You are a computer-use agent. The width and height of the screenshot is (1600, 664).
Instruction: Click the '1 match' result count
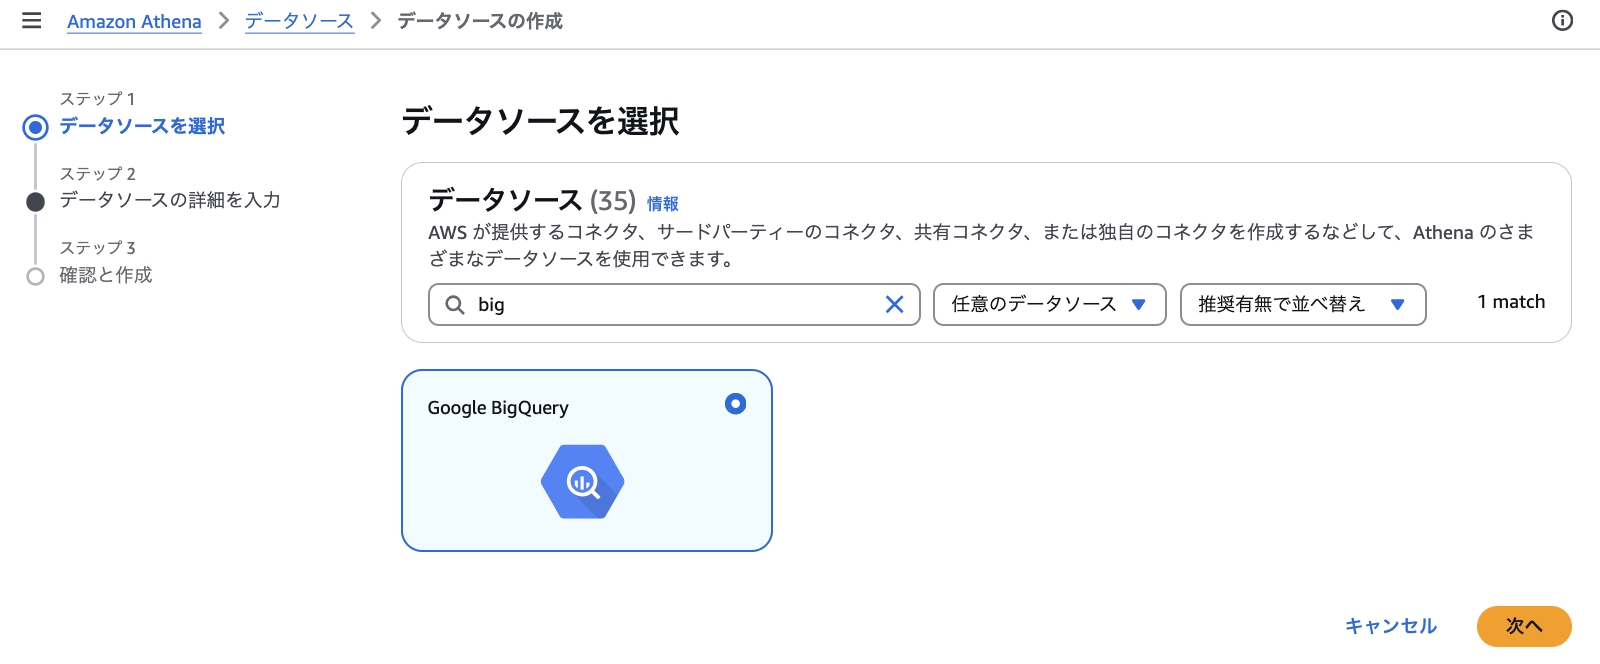[x=1511, y=302]
